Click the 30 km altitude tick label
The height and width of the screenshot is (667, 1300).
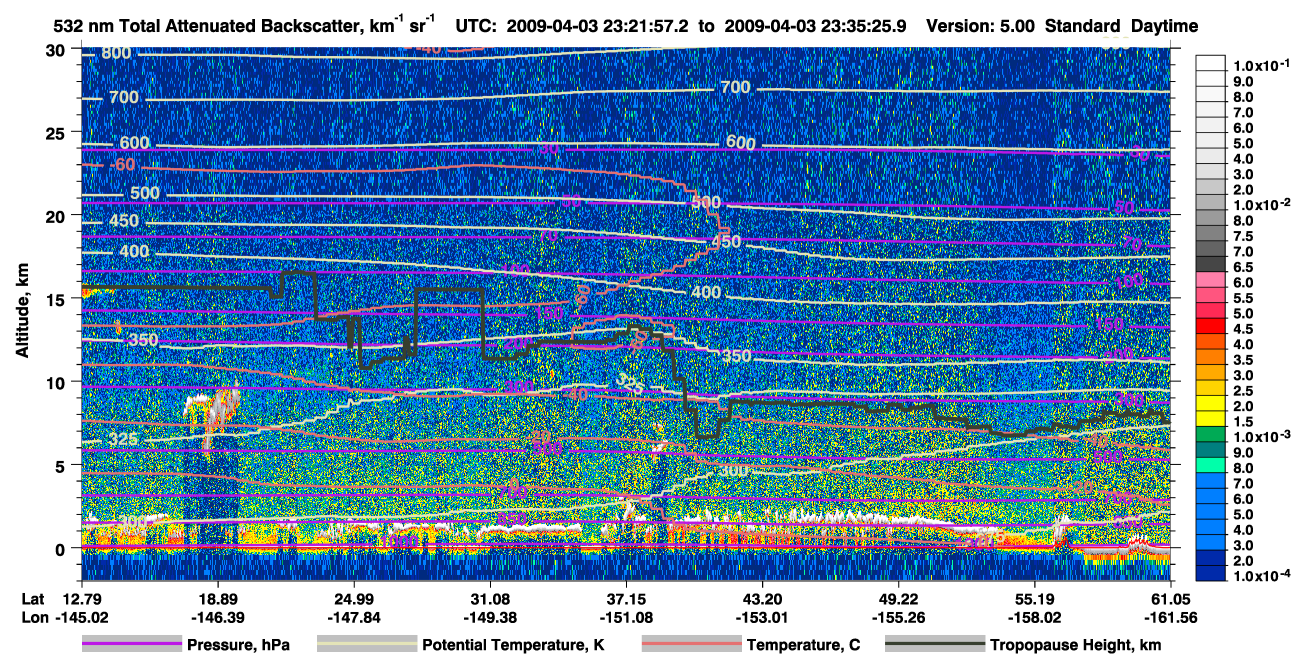(57, 50)
